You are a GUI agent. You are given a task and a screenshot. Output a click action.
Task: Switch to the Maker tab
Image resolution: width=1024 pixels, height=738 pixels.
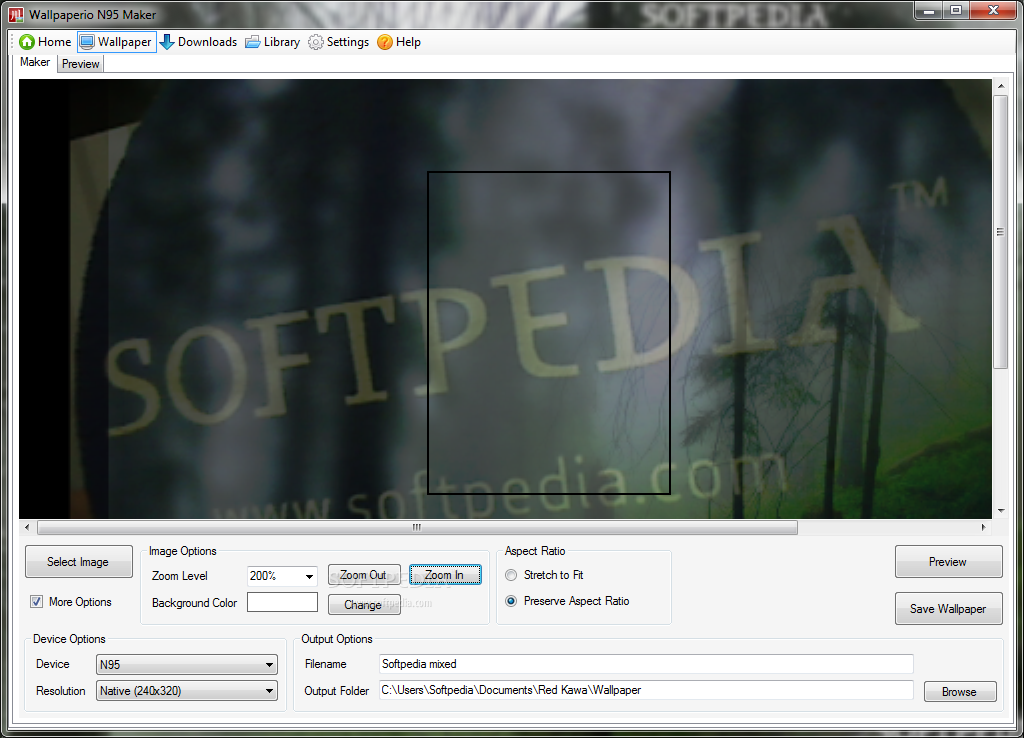pos(35,62)
